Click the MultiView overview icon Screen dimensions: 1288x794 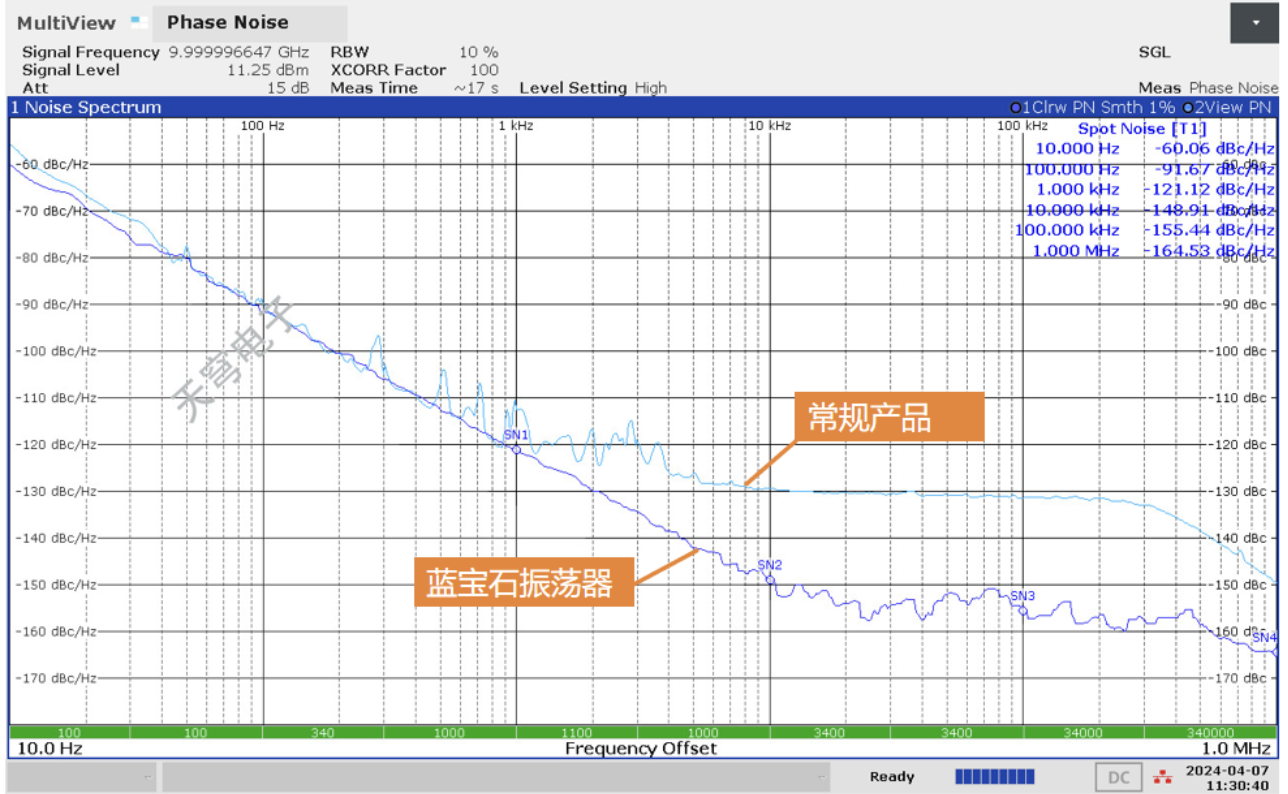point(139,21)
